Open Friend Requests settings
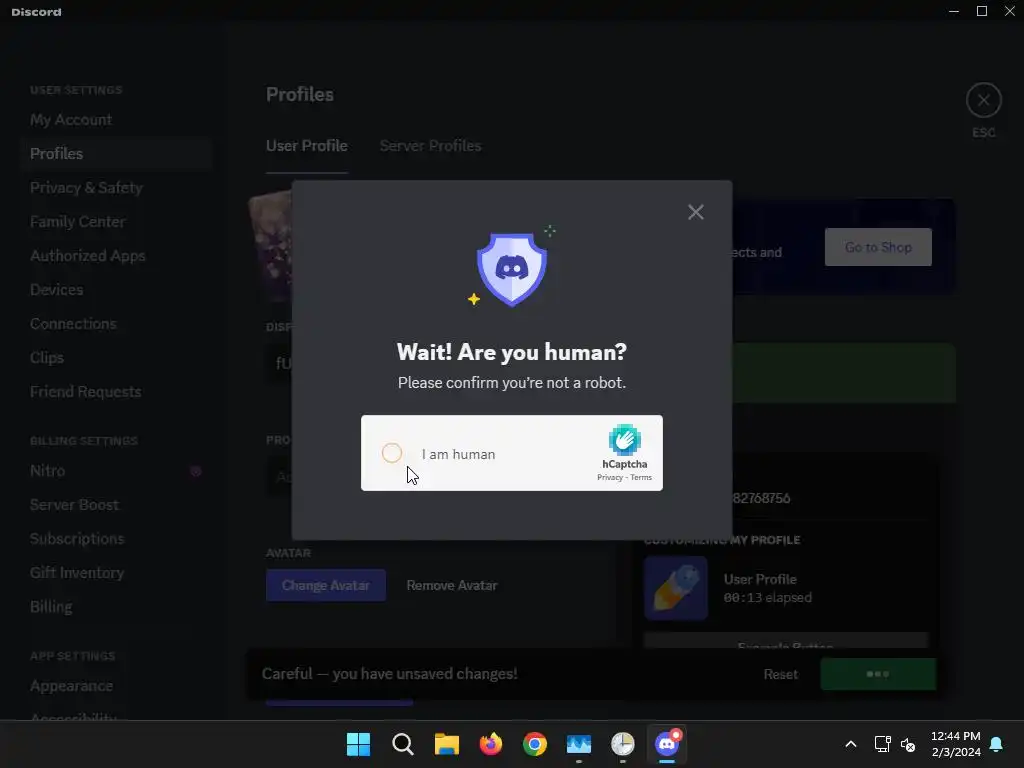This screenshot has width=1024, height=768. pos(86,391)
